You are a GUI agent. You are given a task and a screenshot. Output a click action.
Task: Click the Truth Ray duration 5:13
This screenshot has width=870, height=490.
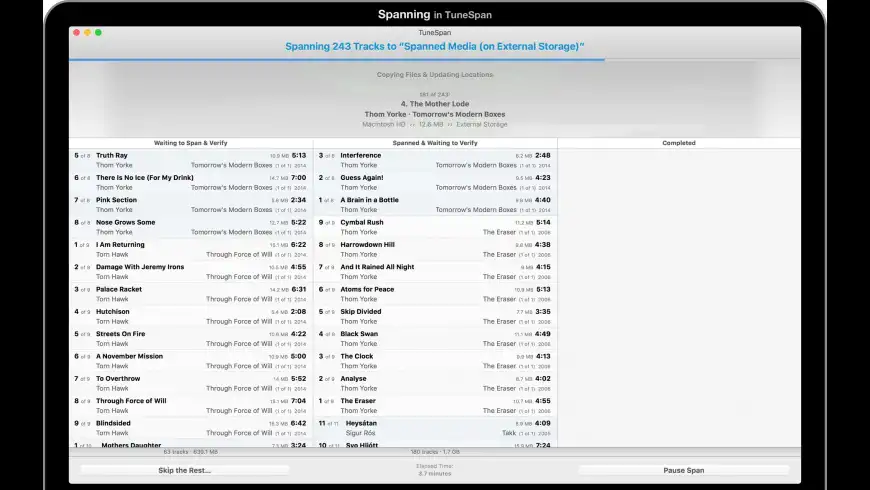[x=299, y=155]
